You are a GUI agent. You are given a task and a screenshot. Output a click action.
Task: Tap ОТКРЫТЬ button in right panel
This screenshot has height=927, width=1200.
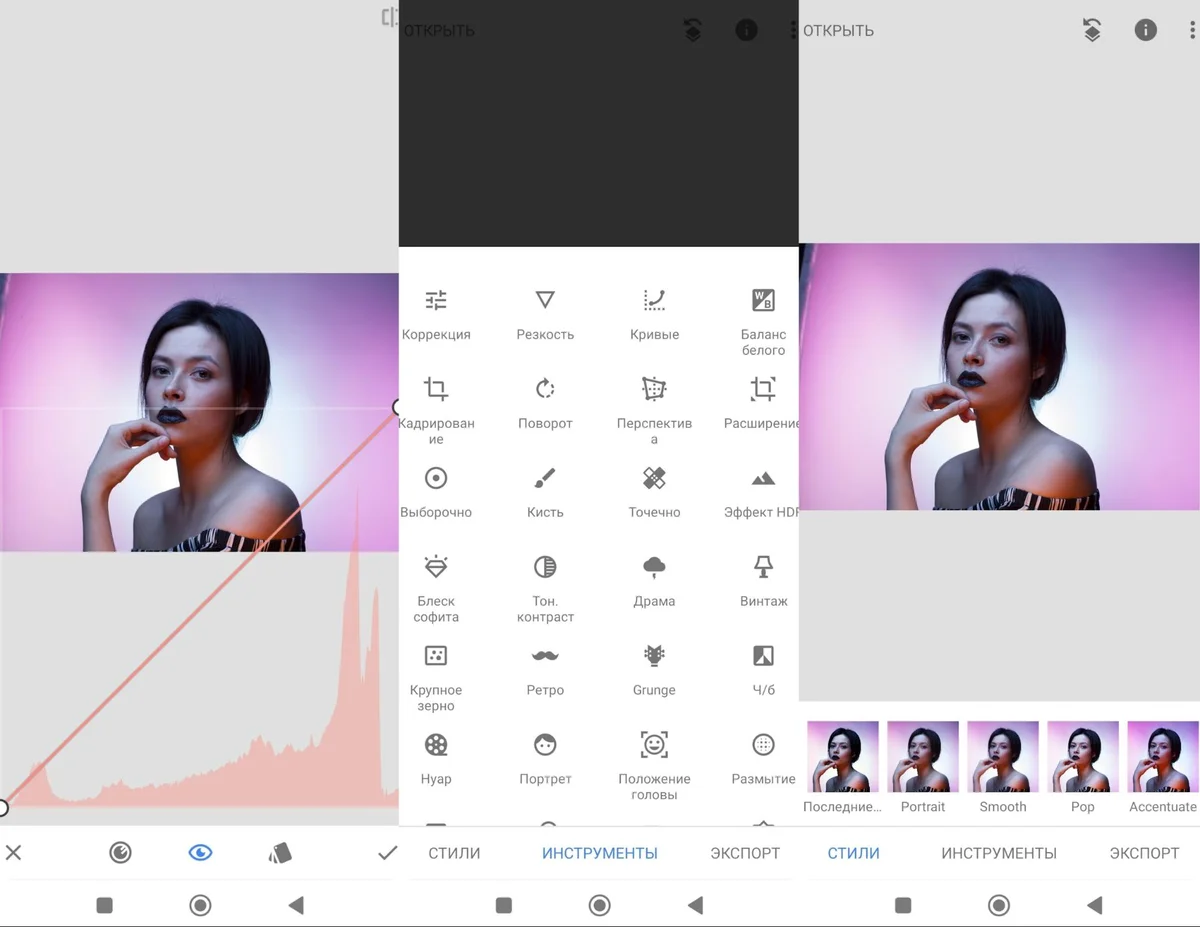tap(838, 31)
